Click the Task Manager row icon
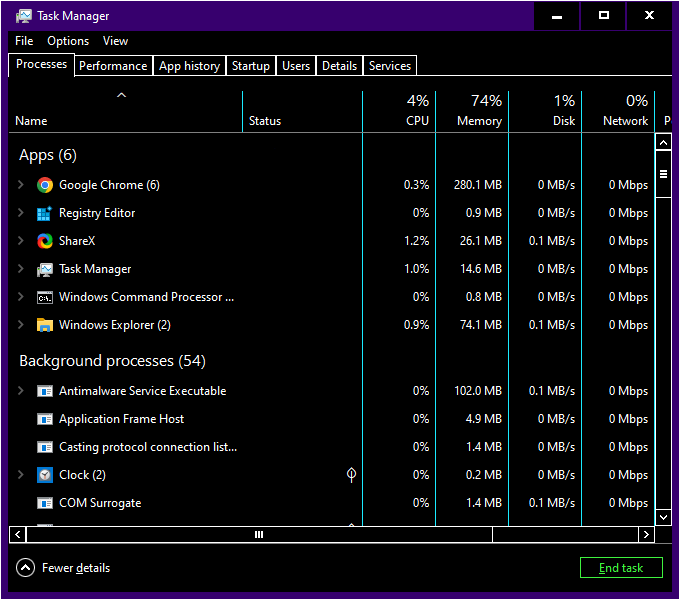Screen dimensions: 680x600 coord(45,269)
